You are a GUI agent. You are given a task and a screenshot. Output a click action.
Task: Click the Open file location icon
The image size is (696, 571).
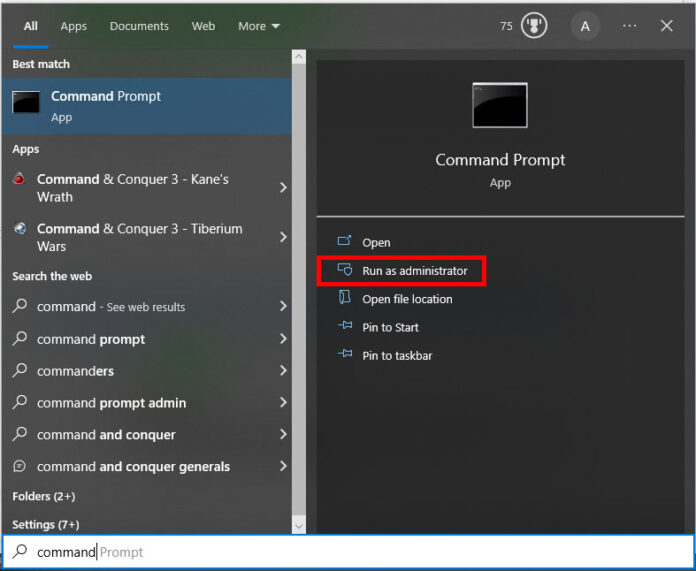345,298
